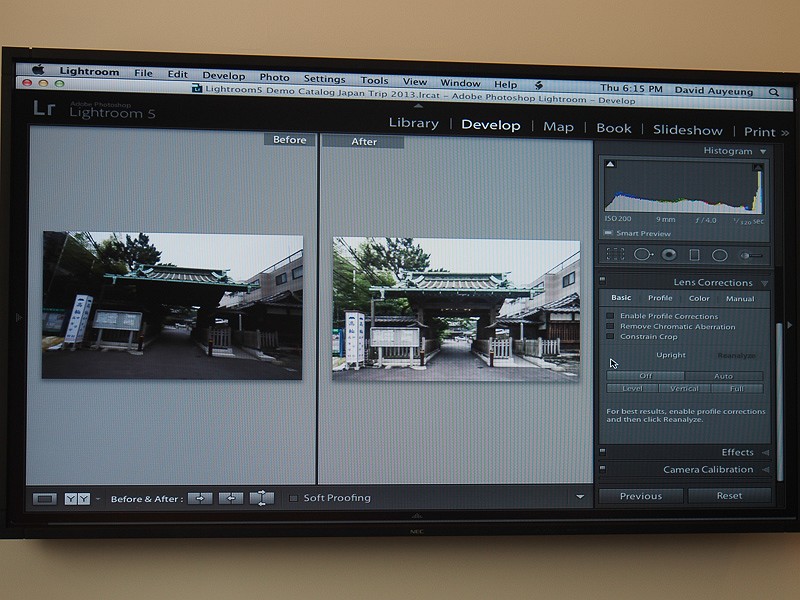Open the toolbar content dropdown arrow
800x600 pixels.
tap(580, 496)
